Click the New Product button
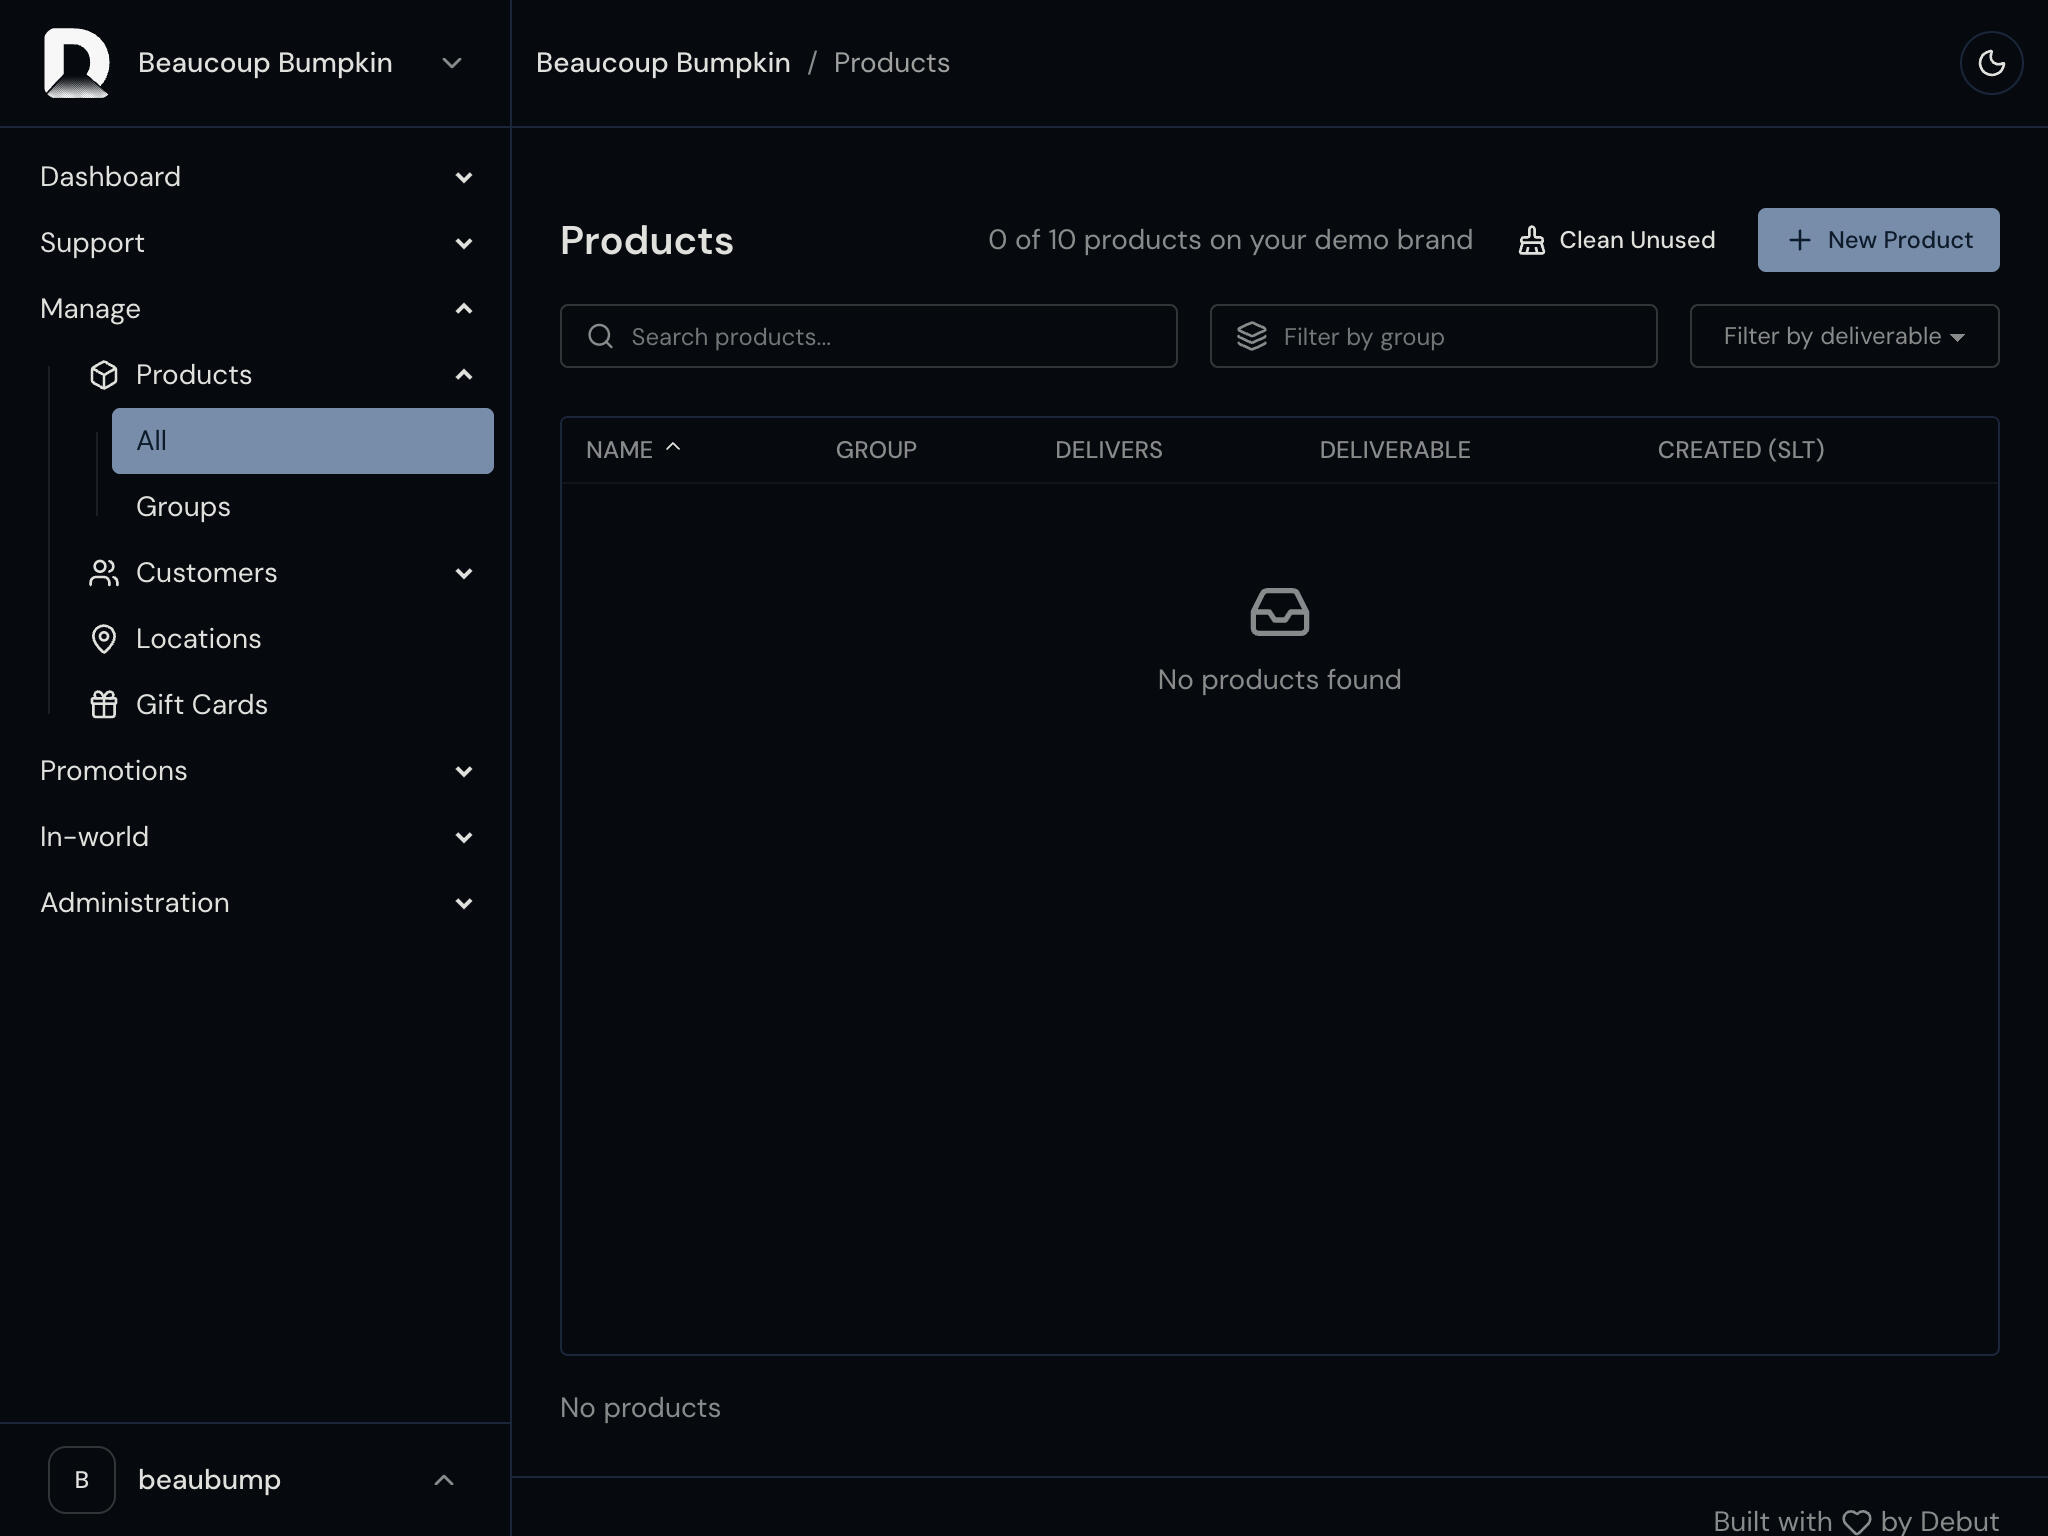This screenshot has width=2048, height=1536. pos(1878,240)
